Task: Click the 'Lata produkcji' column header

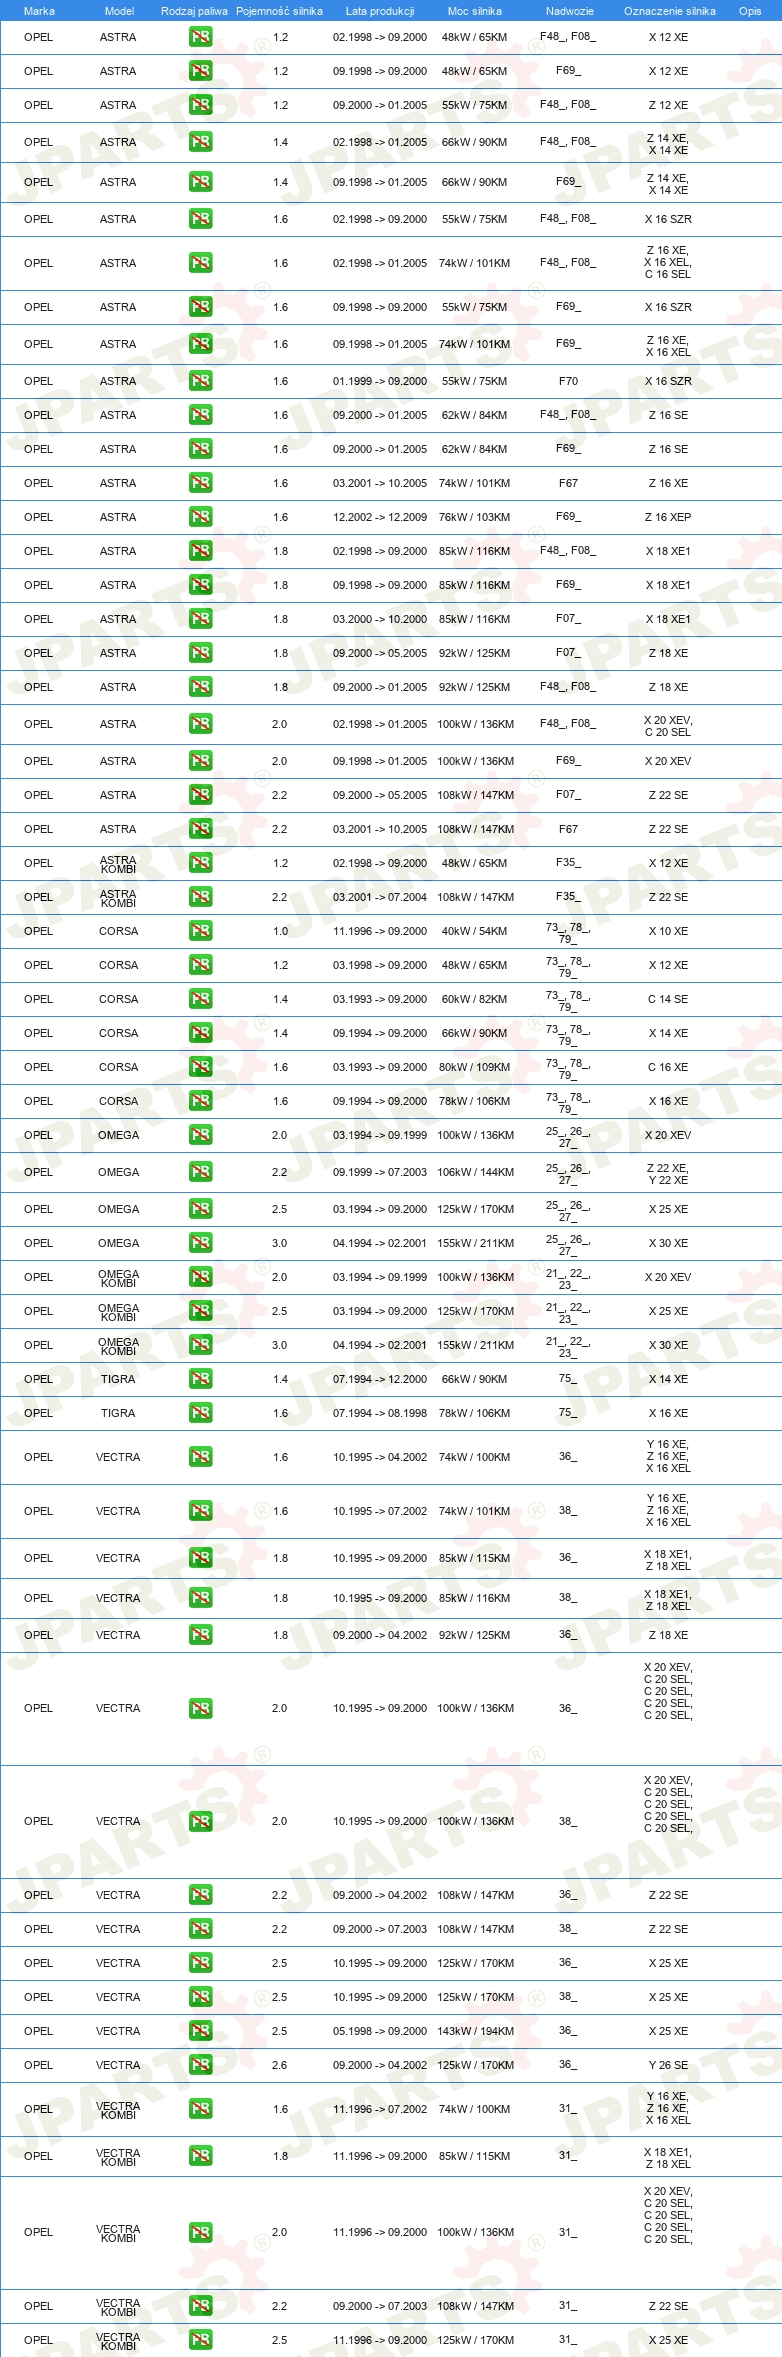Action: (380, 11)
